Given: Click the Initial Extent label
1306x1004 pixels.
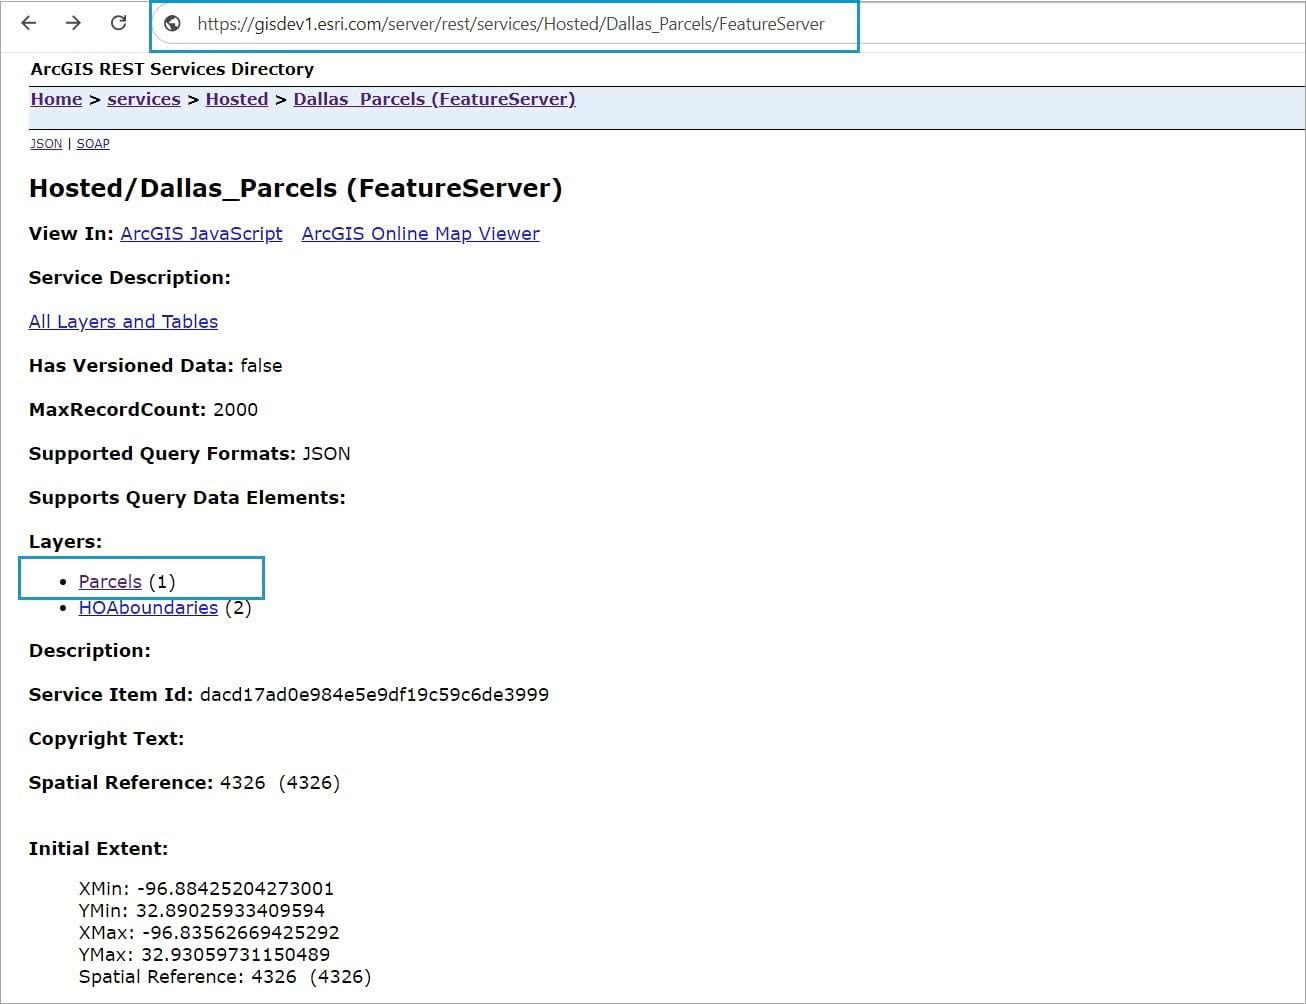Looking at the screenshot, I should coord(99,849).
